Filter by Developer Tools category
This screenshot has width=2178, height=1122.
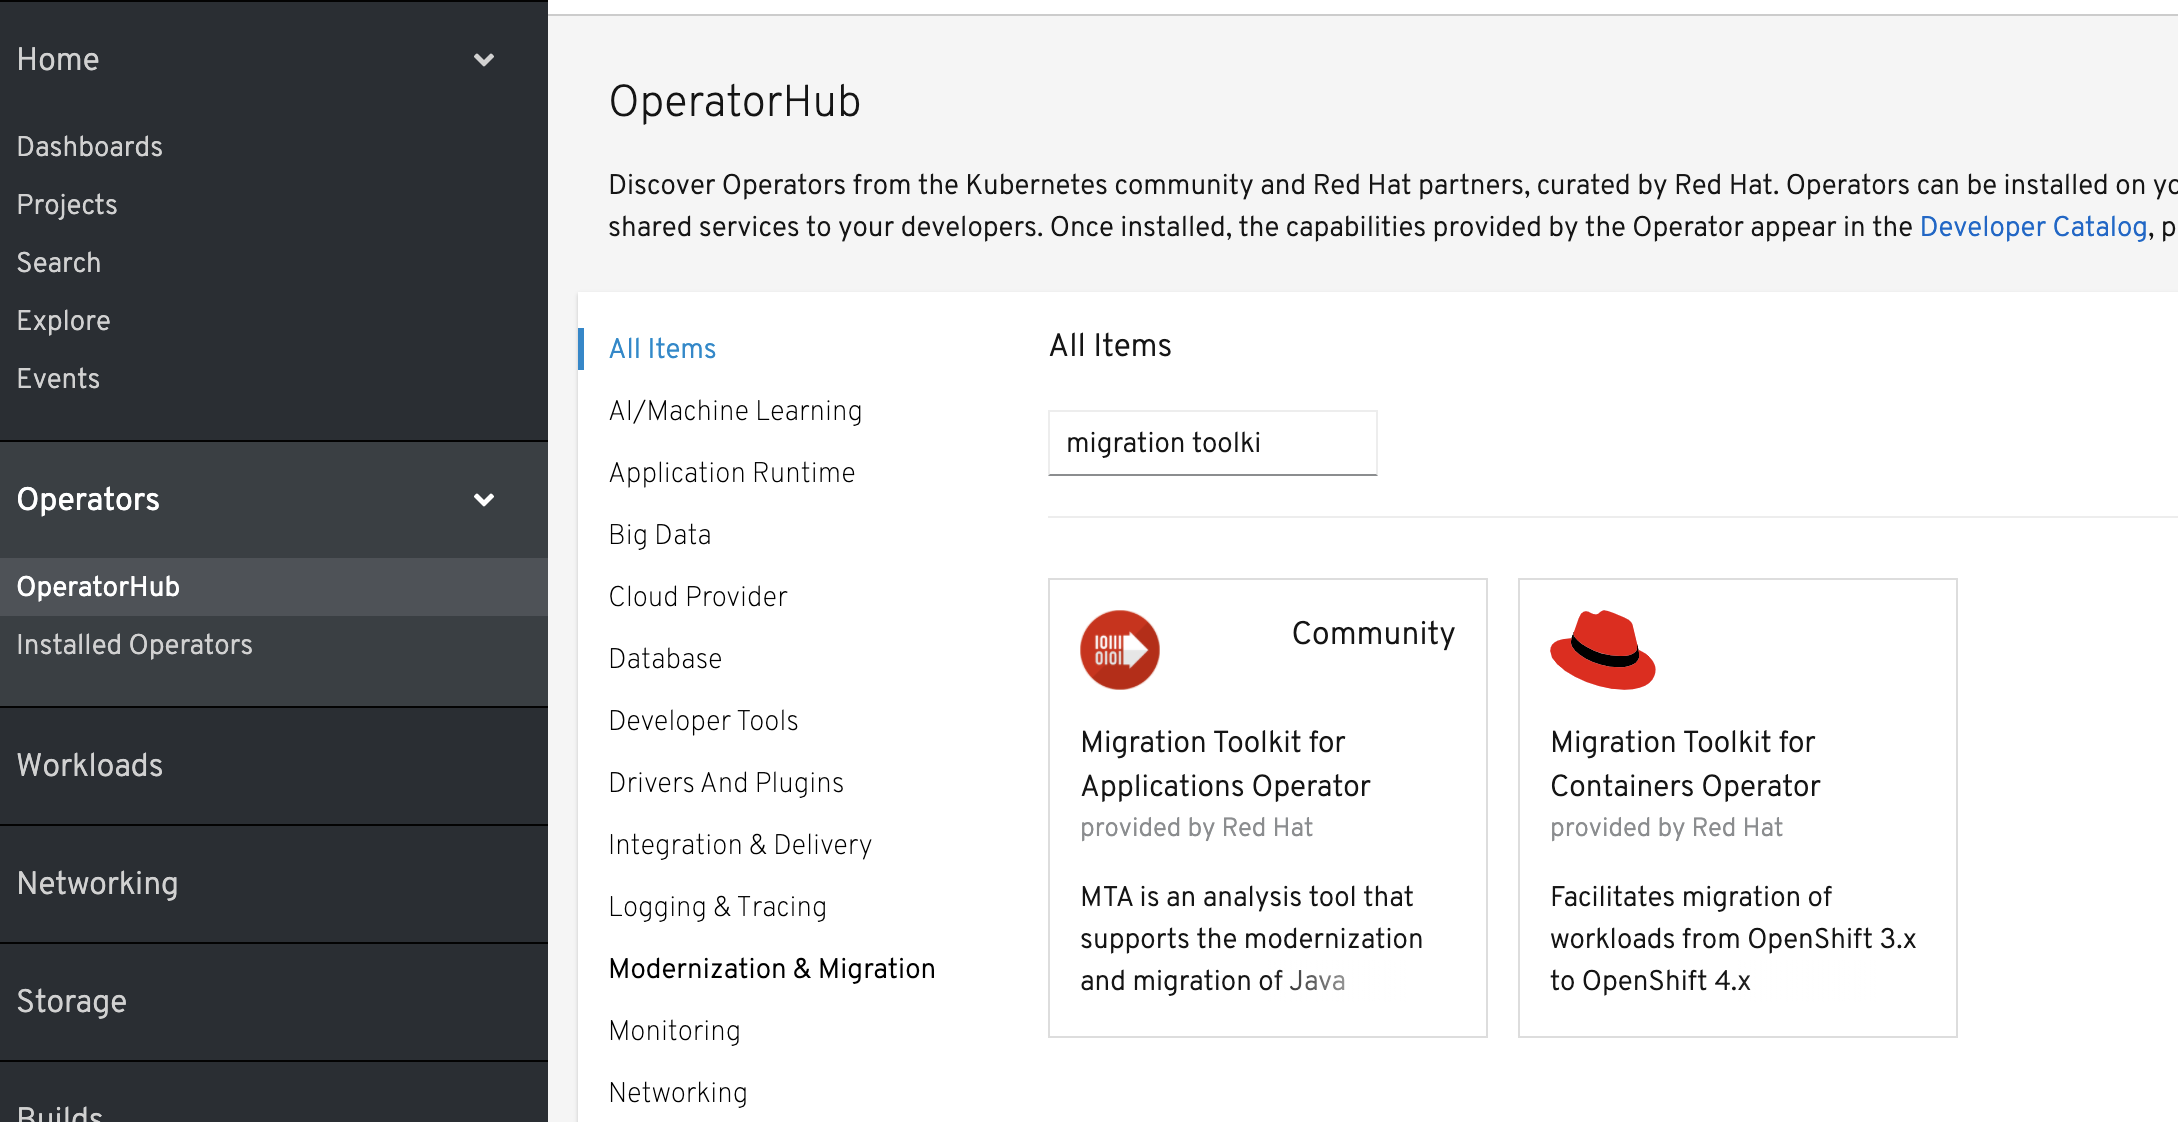[703, 721]
